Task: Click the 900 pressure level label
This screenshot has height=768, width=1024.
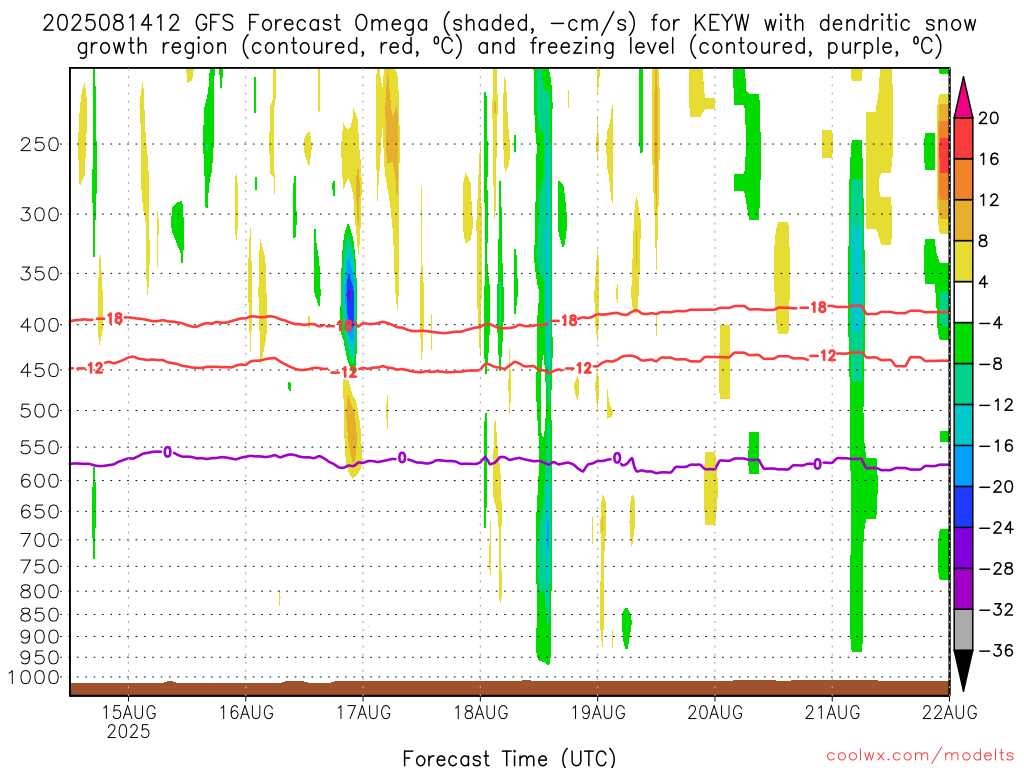Action: tap(40, 637)
